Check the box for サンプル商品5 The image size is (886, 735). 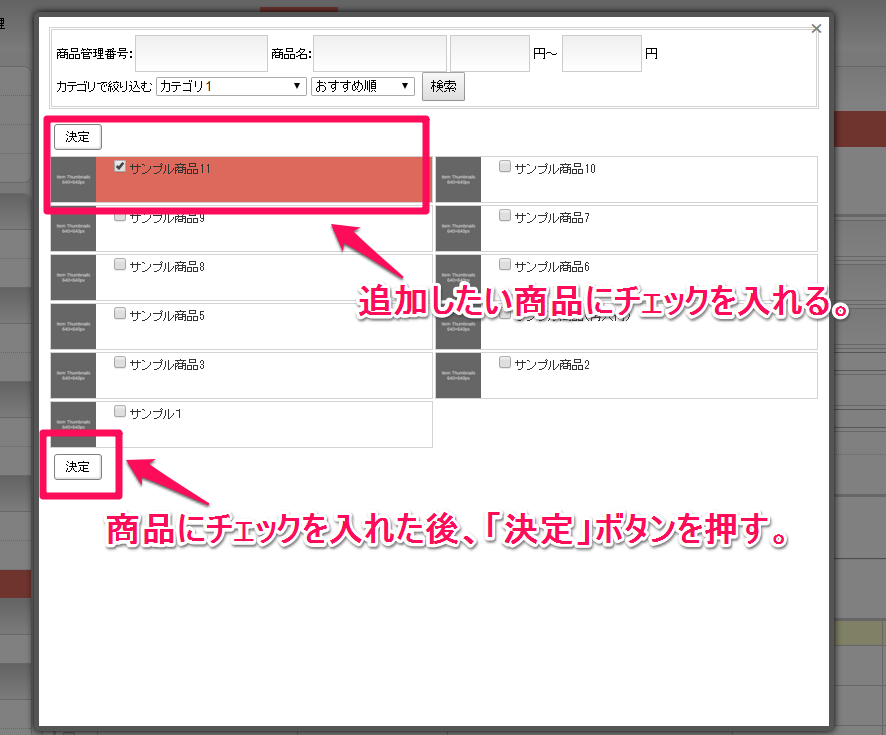(x=120, y=314)
